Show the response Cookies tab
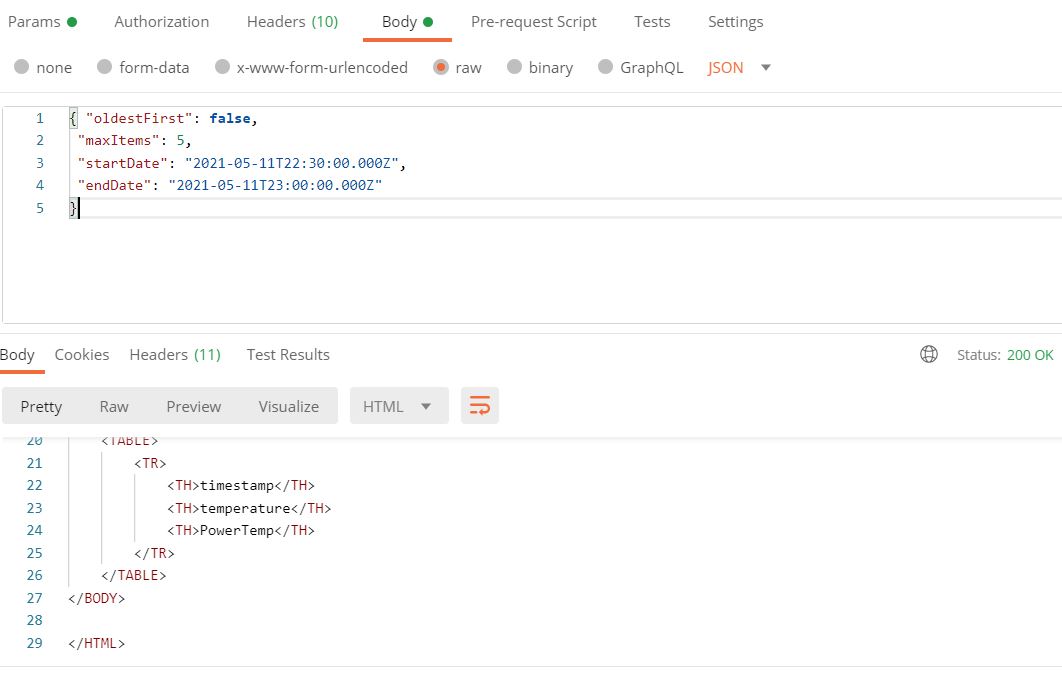Image resolution: width=1062 pixels, height=674 pixels. (82, 355)
